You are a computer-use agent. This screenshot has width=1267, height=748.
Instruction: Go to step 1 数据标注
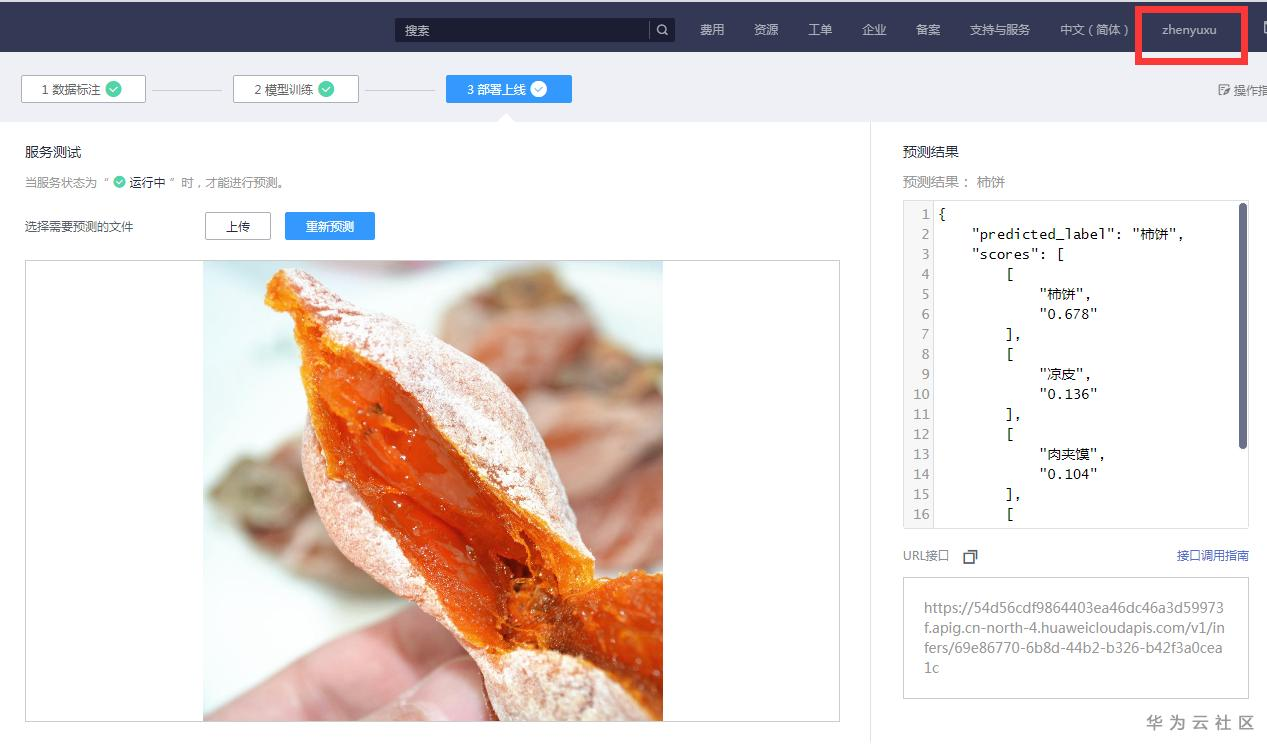click(83, 89)
